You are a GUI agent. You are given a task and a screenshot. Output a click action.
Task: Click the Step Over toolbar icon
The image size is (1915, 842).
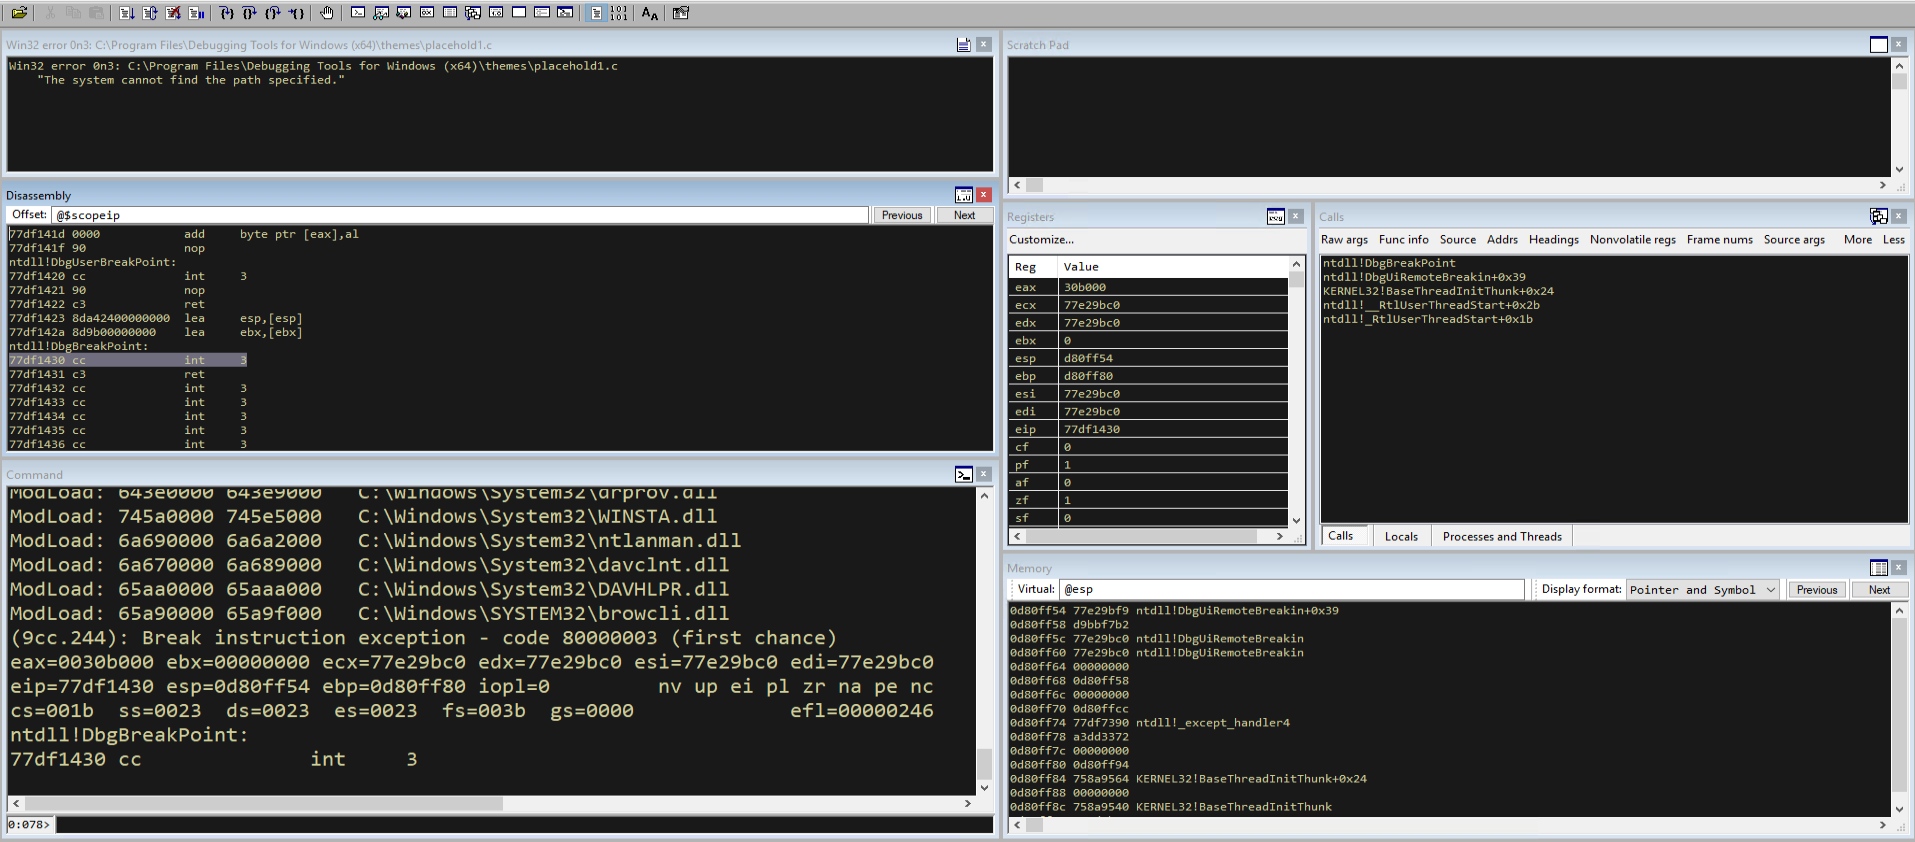tap(250, 13)
